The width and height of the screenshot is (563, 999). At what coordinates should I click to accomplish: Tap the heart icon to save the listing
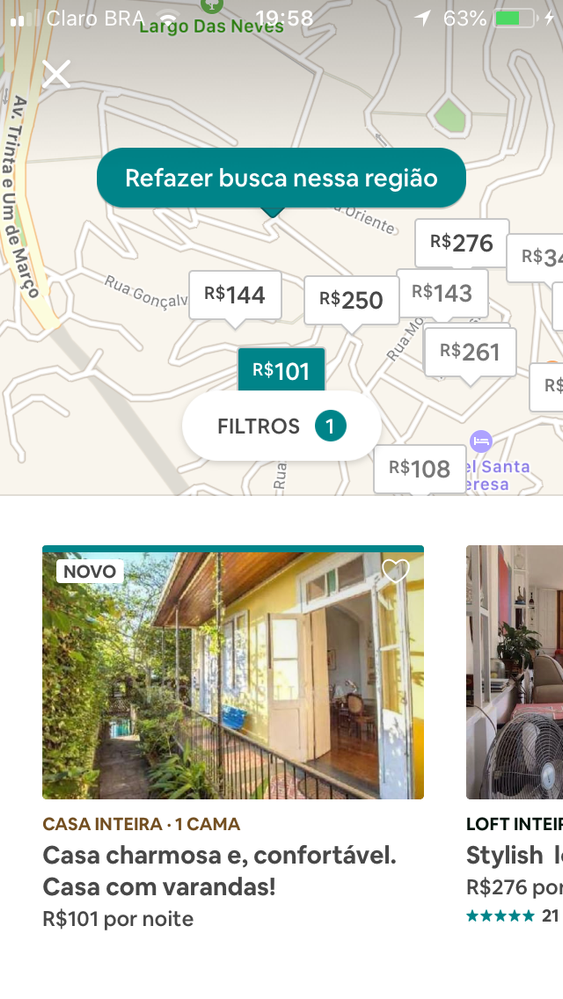tap(396, 571)
